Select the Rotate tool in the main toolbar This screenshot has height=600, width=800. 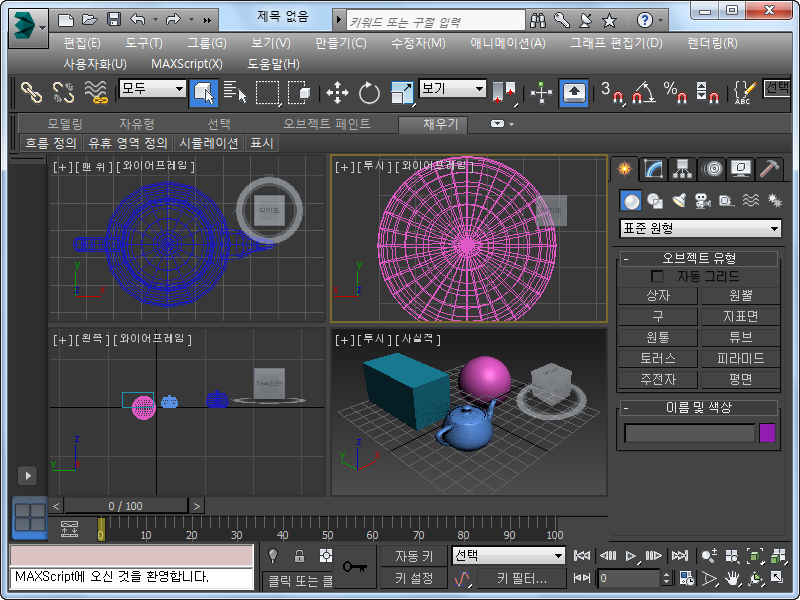pos(370,93)
